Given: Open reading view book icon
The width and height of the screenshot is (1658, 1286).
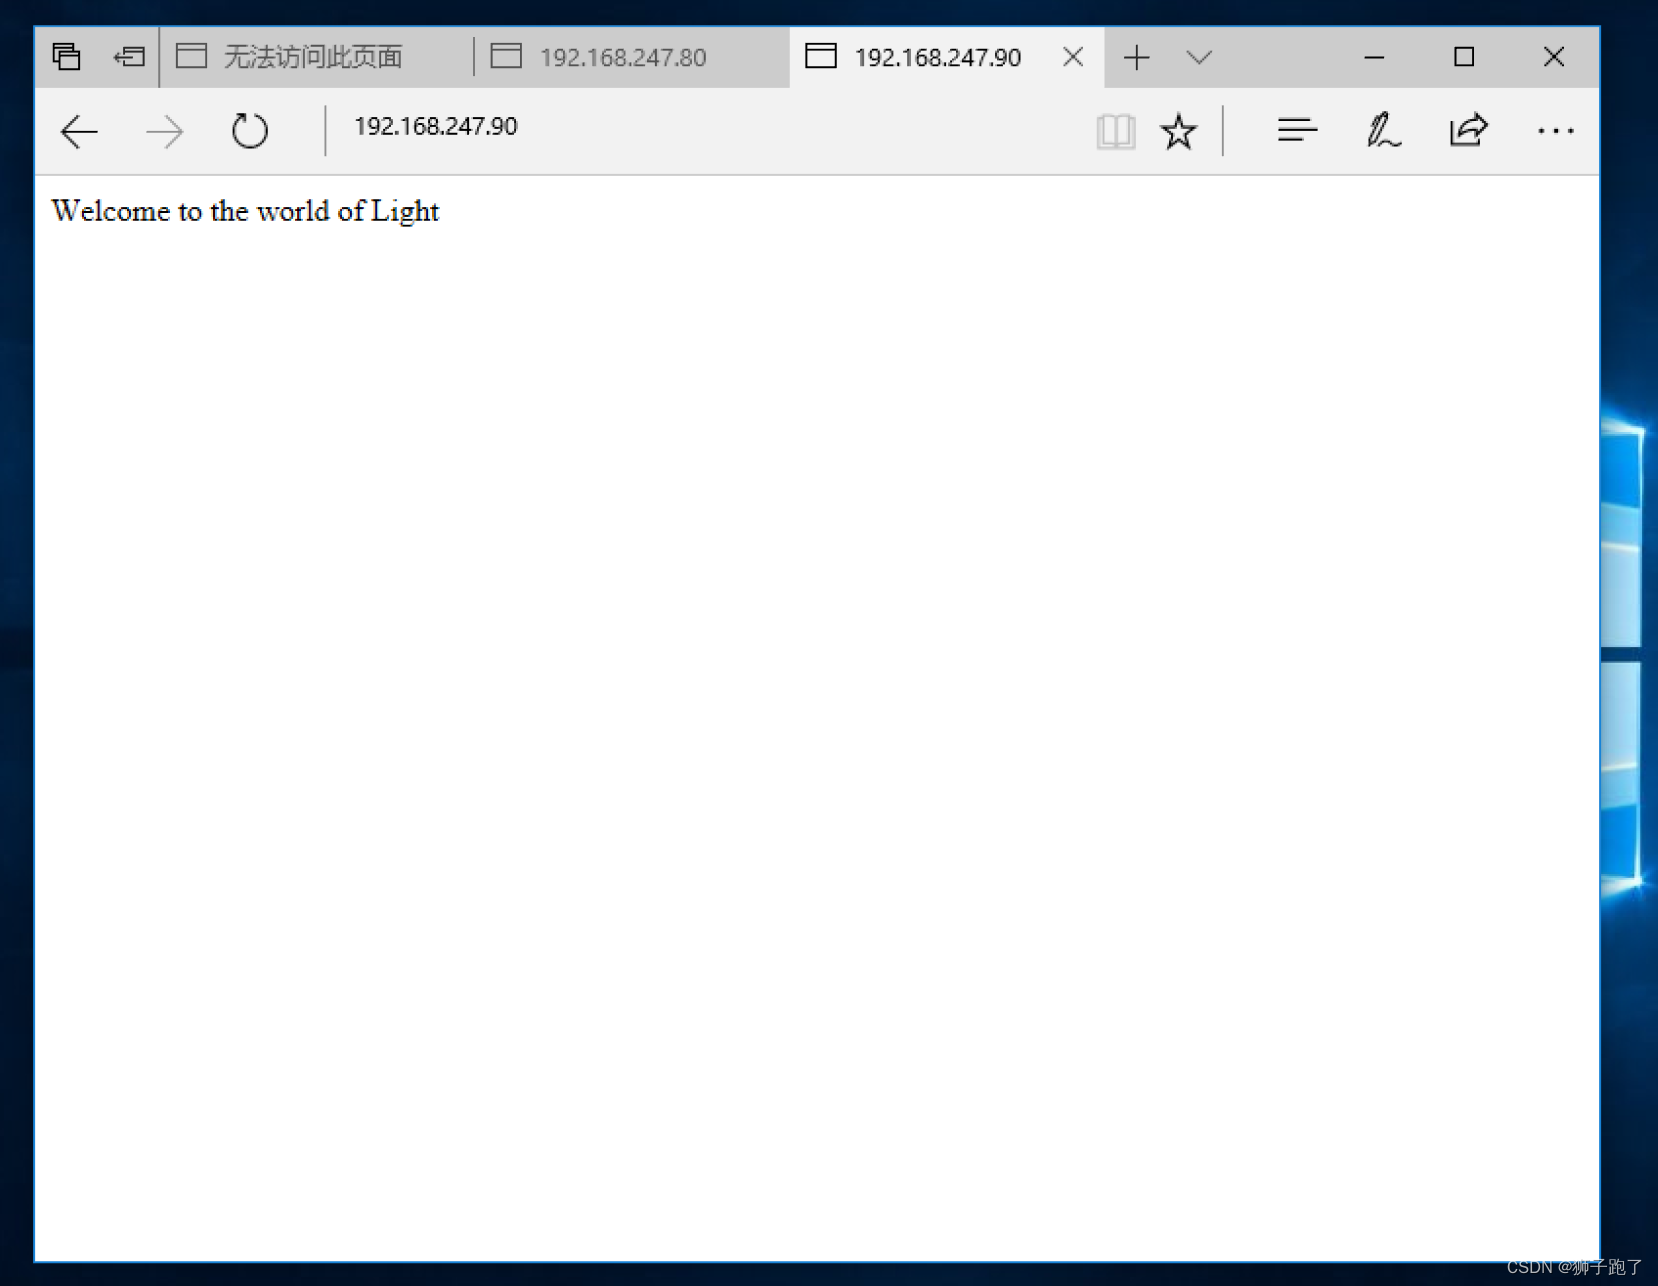Looking at the screenshot, I should point(1115,131).
